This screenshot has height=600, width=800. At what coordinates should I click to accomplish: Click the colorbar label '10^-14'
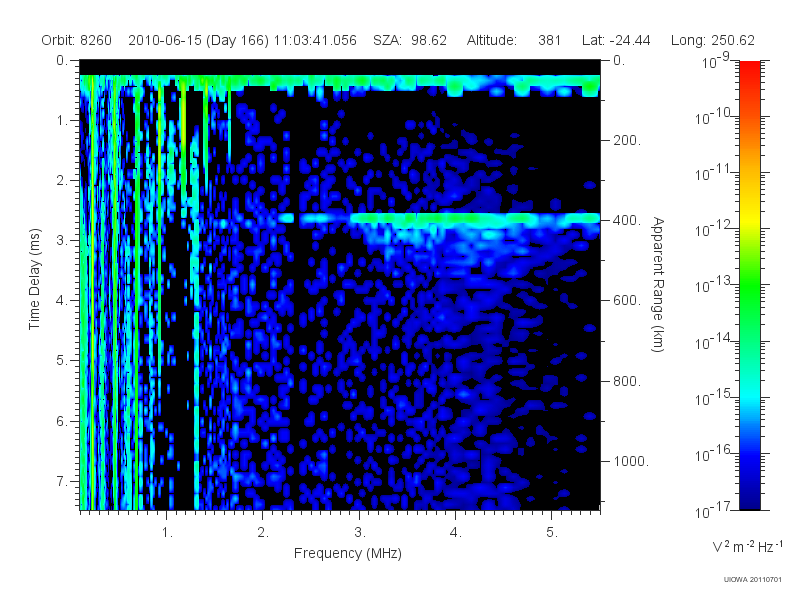pos(715,342)
